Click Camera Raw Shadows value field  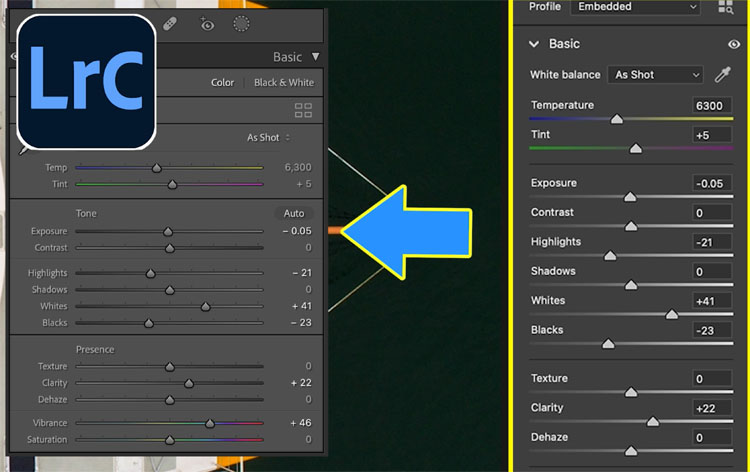pyautogui.click(x=712, y=272)
